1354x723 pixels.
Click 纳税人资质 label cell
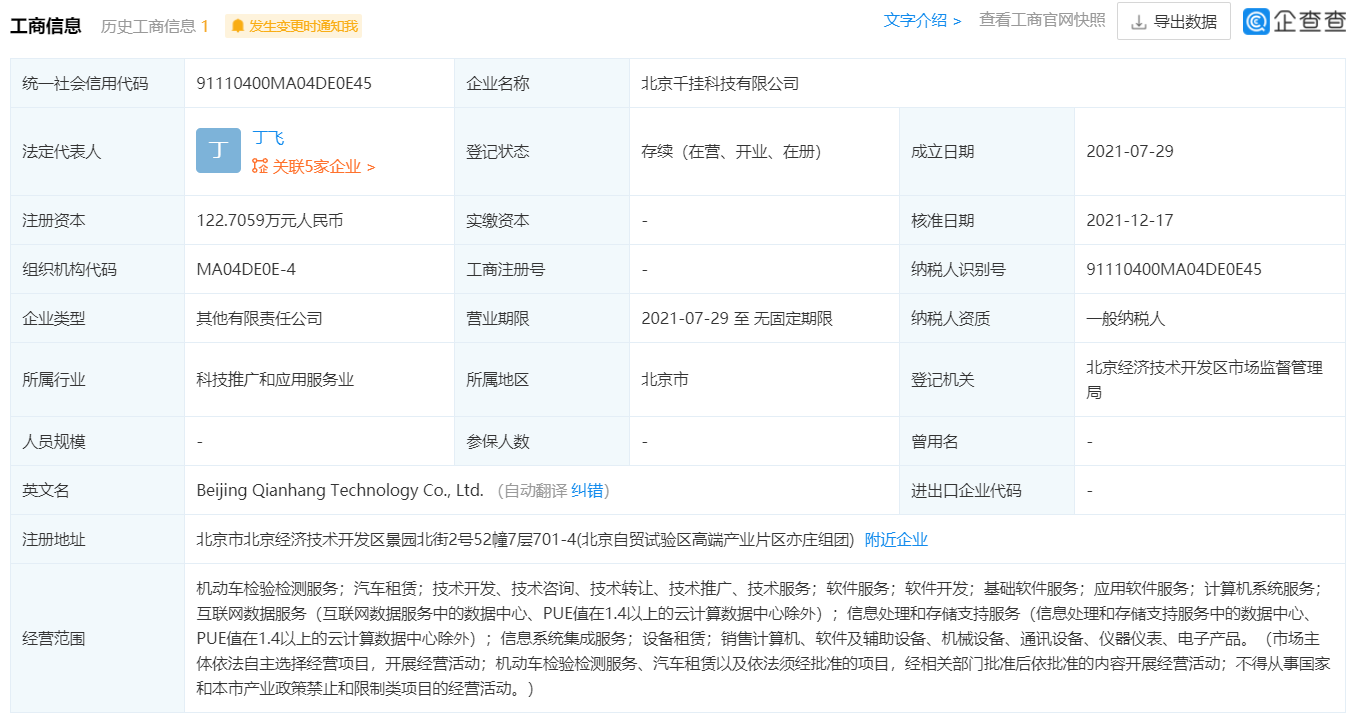pos(987,319)
